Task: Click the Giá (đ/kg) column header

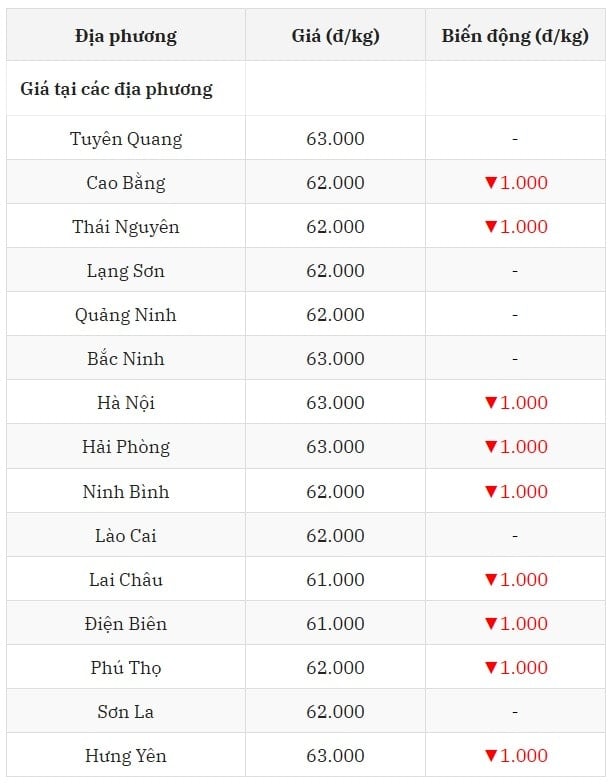Action: tap(336, 36)
